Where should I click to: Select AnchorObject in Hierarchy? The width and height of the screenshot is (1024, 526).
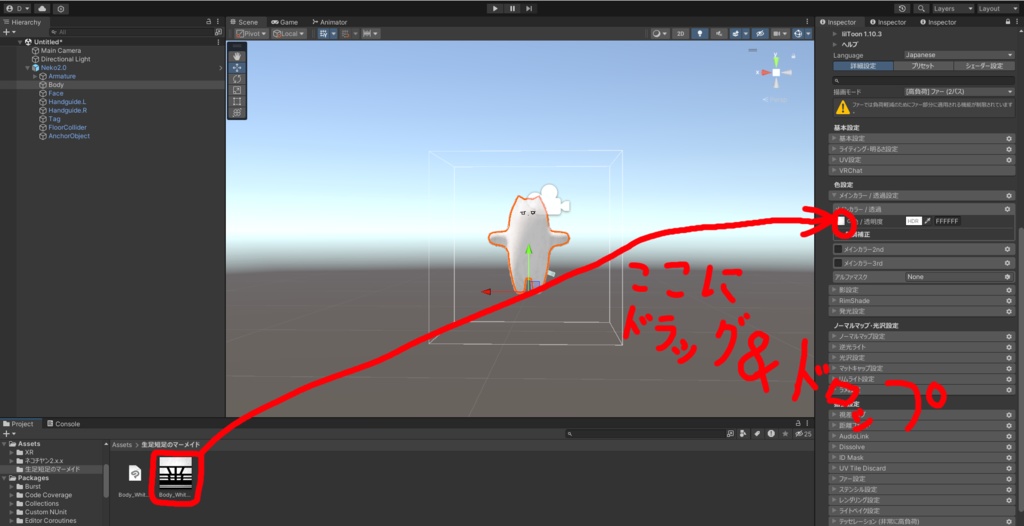click(69, 136)
